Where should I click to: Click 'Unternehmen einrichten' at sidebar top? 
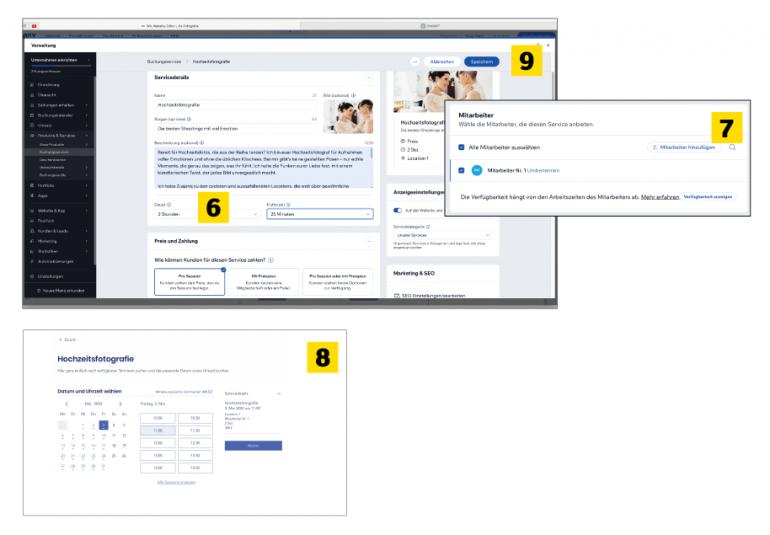point(54,60)
